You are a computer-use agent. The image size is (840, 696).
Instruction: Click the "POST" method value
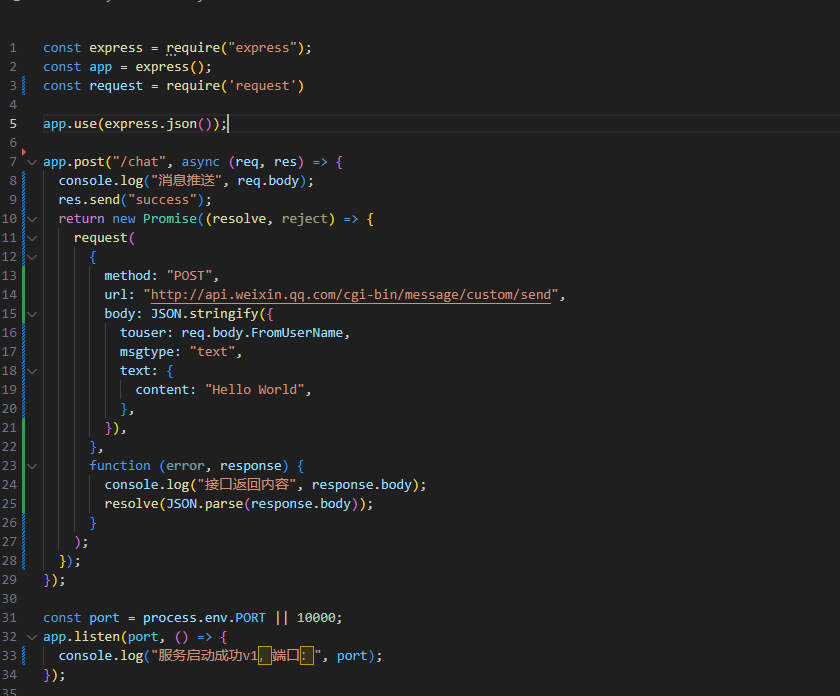(189, 275)
